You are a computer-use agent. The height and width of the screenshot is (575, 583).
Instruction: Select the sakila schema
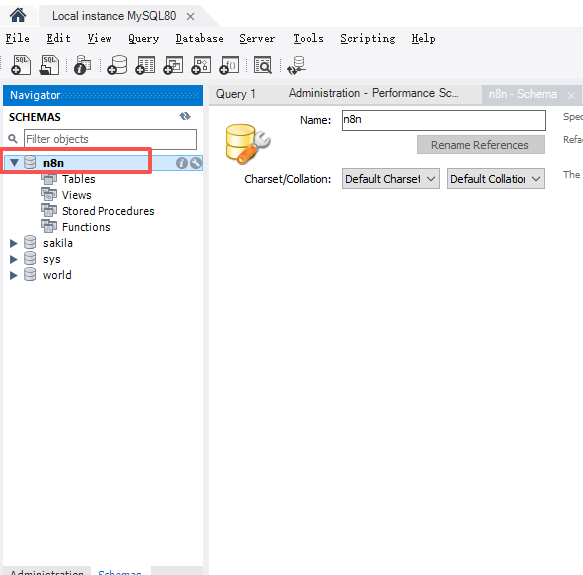click(58, 243)
